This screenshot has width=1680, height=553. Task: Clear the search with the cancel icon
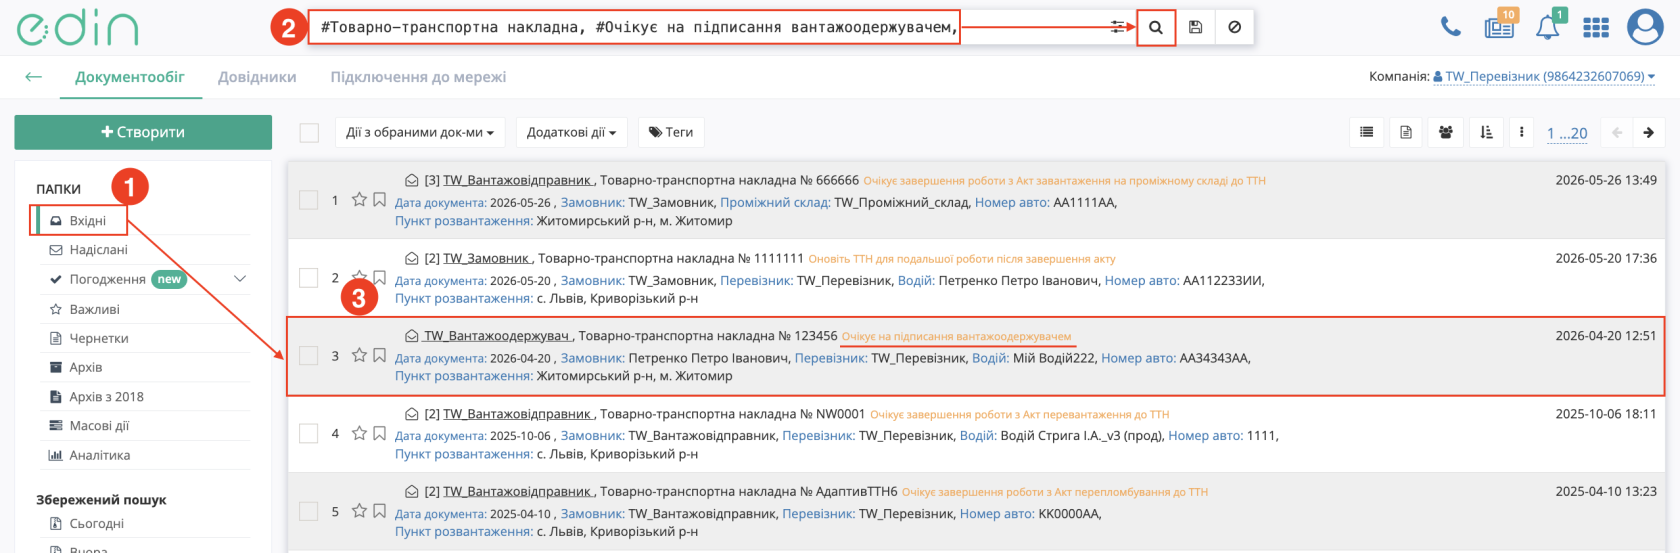coord(1235,27)
